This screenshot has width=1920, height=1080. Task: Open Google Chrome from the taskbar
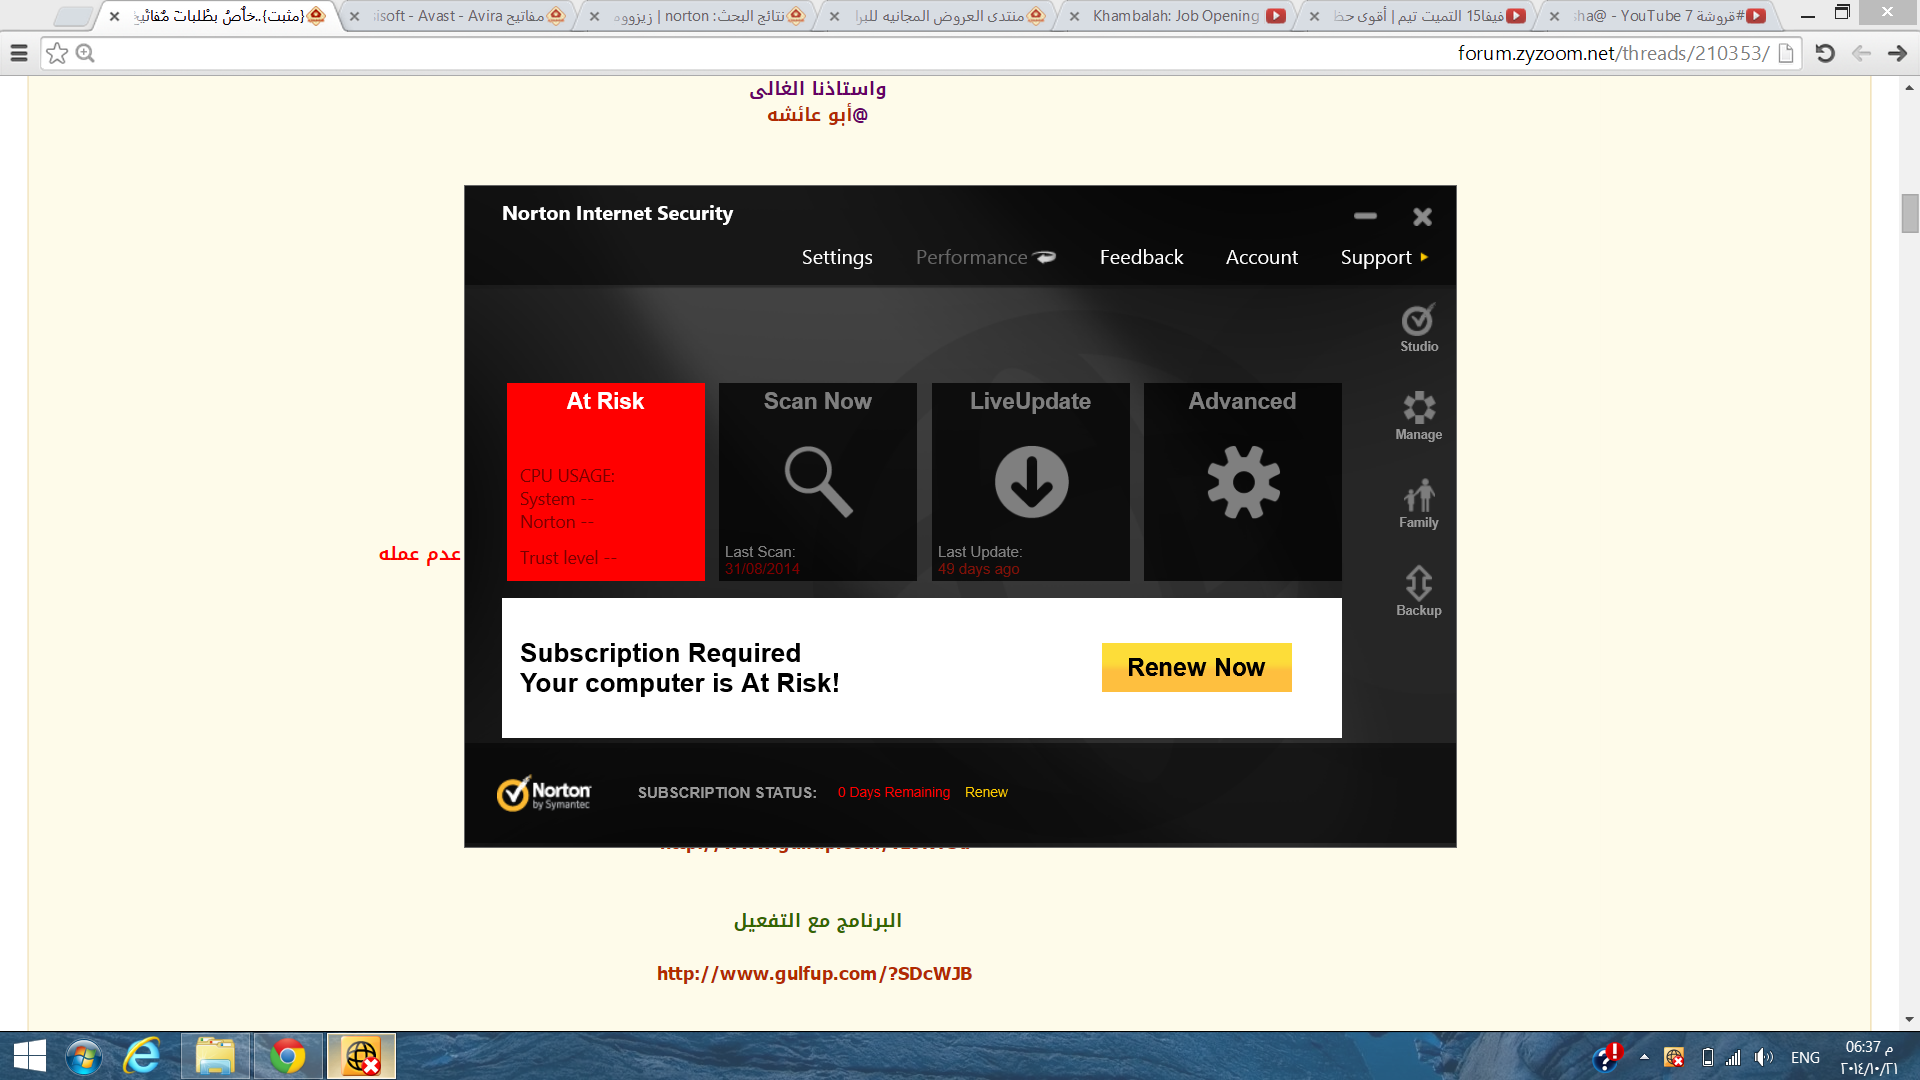tap(288, 1056)
